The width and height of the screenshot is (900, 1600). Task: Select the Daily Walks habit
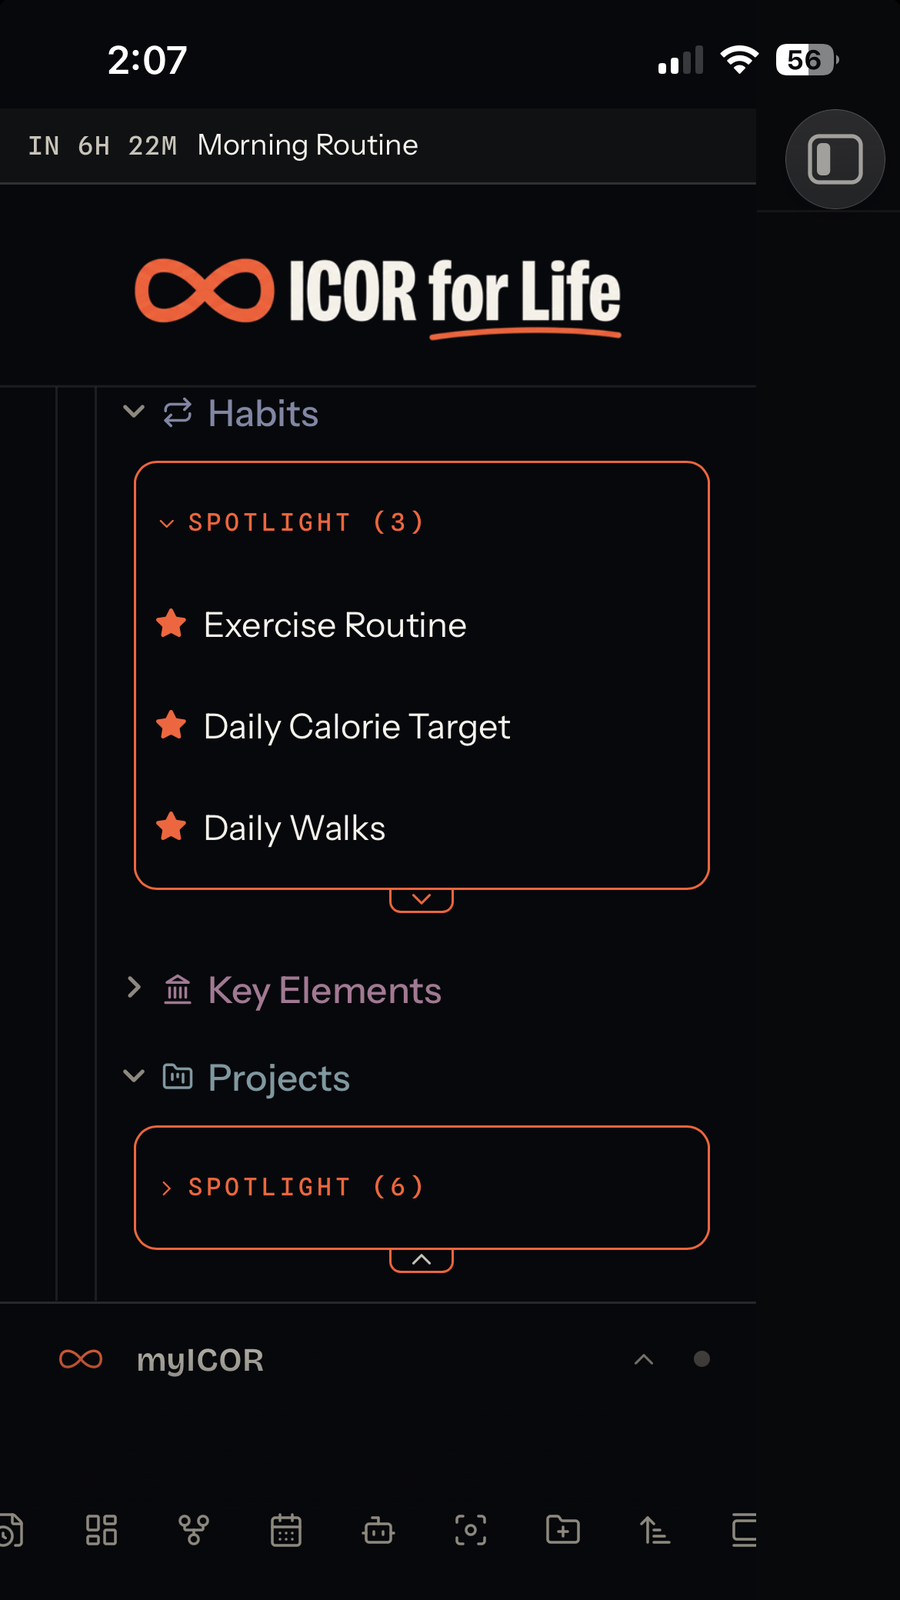point(294,828)
